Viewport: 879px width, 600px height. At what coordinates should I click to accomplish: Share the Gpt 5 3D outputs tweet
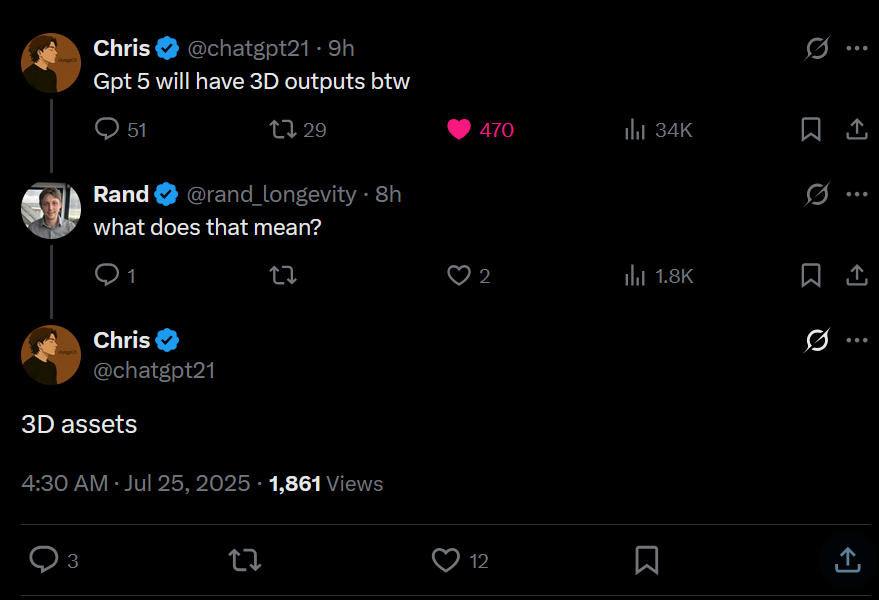[x=856, y=129]
